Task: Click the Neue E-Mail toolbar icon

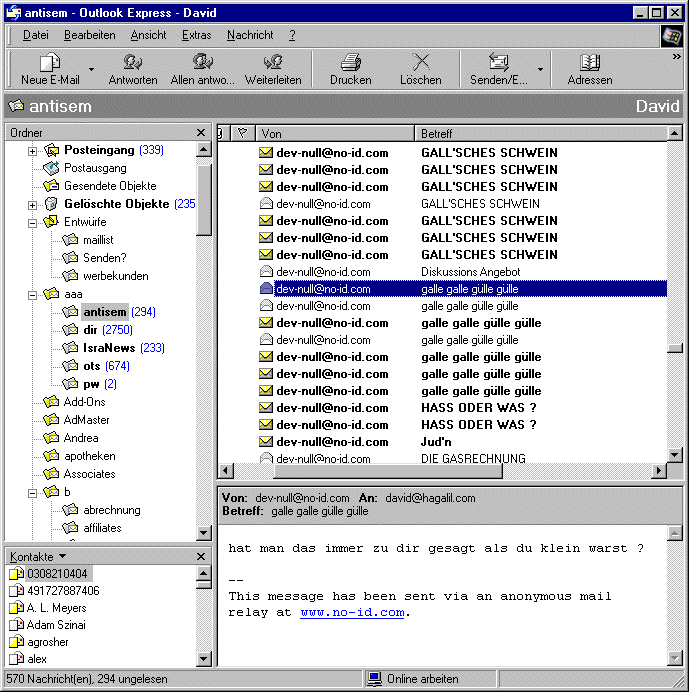Action: click(50, 63)
